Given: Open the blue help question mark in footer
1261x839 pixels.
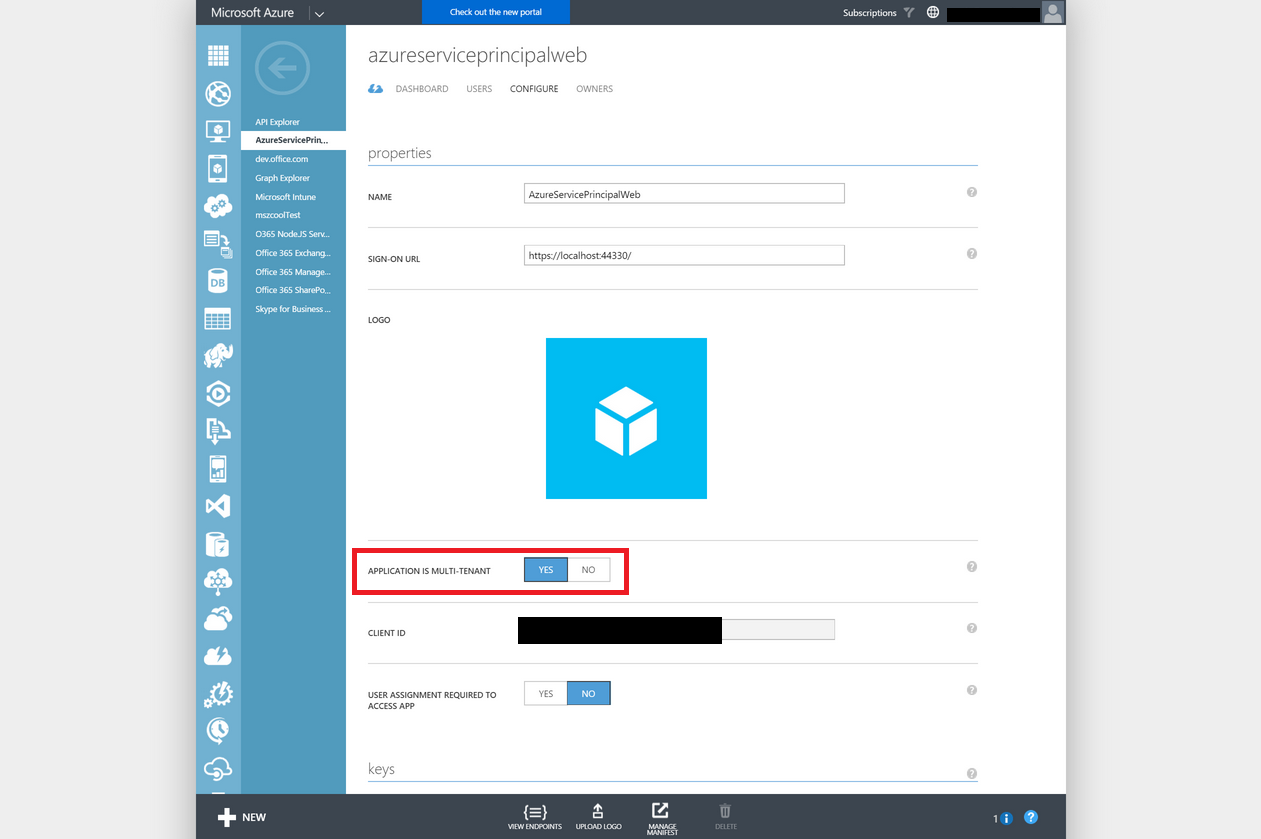Looking at the screenshot, I should point(1031,817).
